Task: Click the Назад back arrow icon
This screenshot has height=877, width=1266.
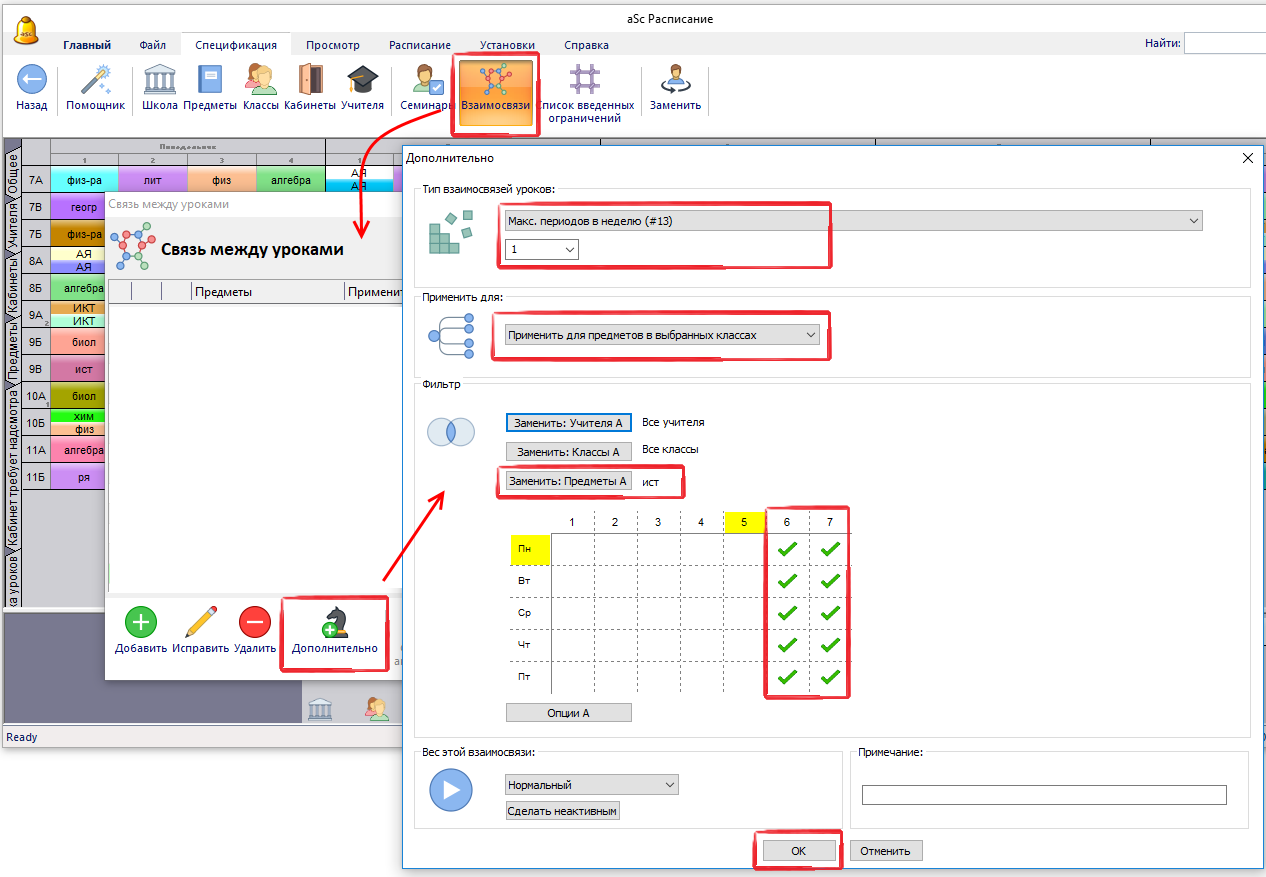Action: click(32, 80)
